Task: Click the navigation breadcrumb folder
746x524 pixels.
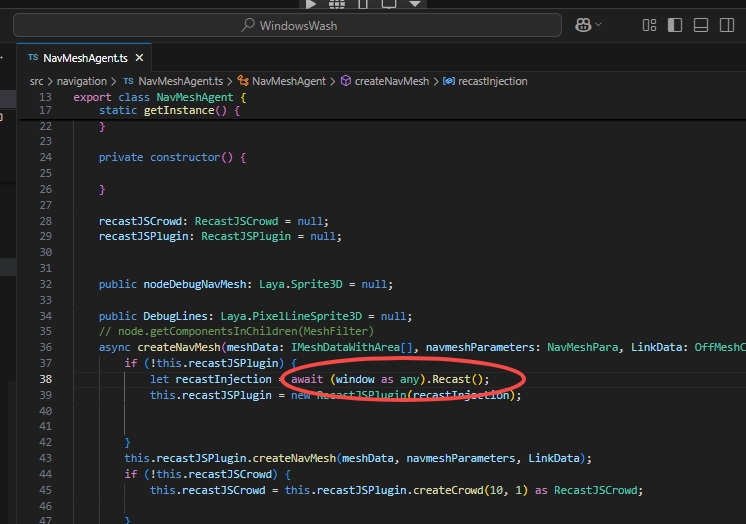Action: (81, 81)
